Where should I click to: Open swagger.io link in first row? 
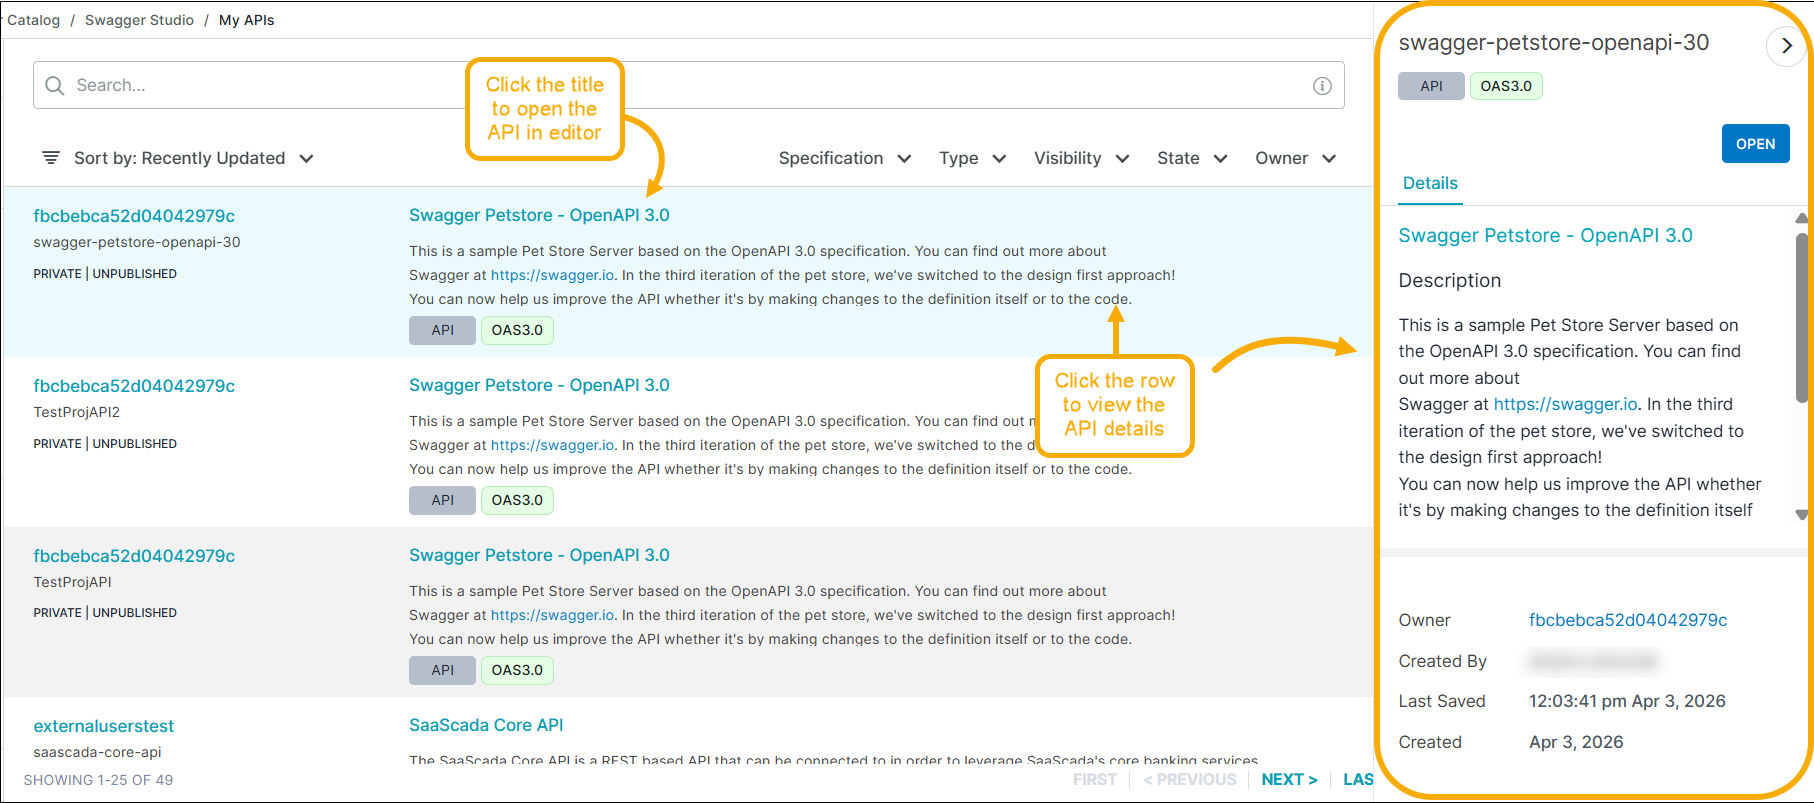pyautogui.click(x=552, y=275)
